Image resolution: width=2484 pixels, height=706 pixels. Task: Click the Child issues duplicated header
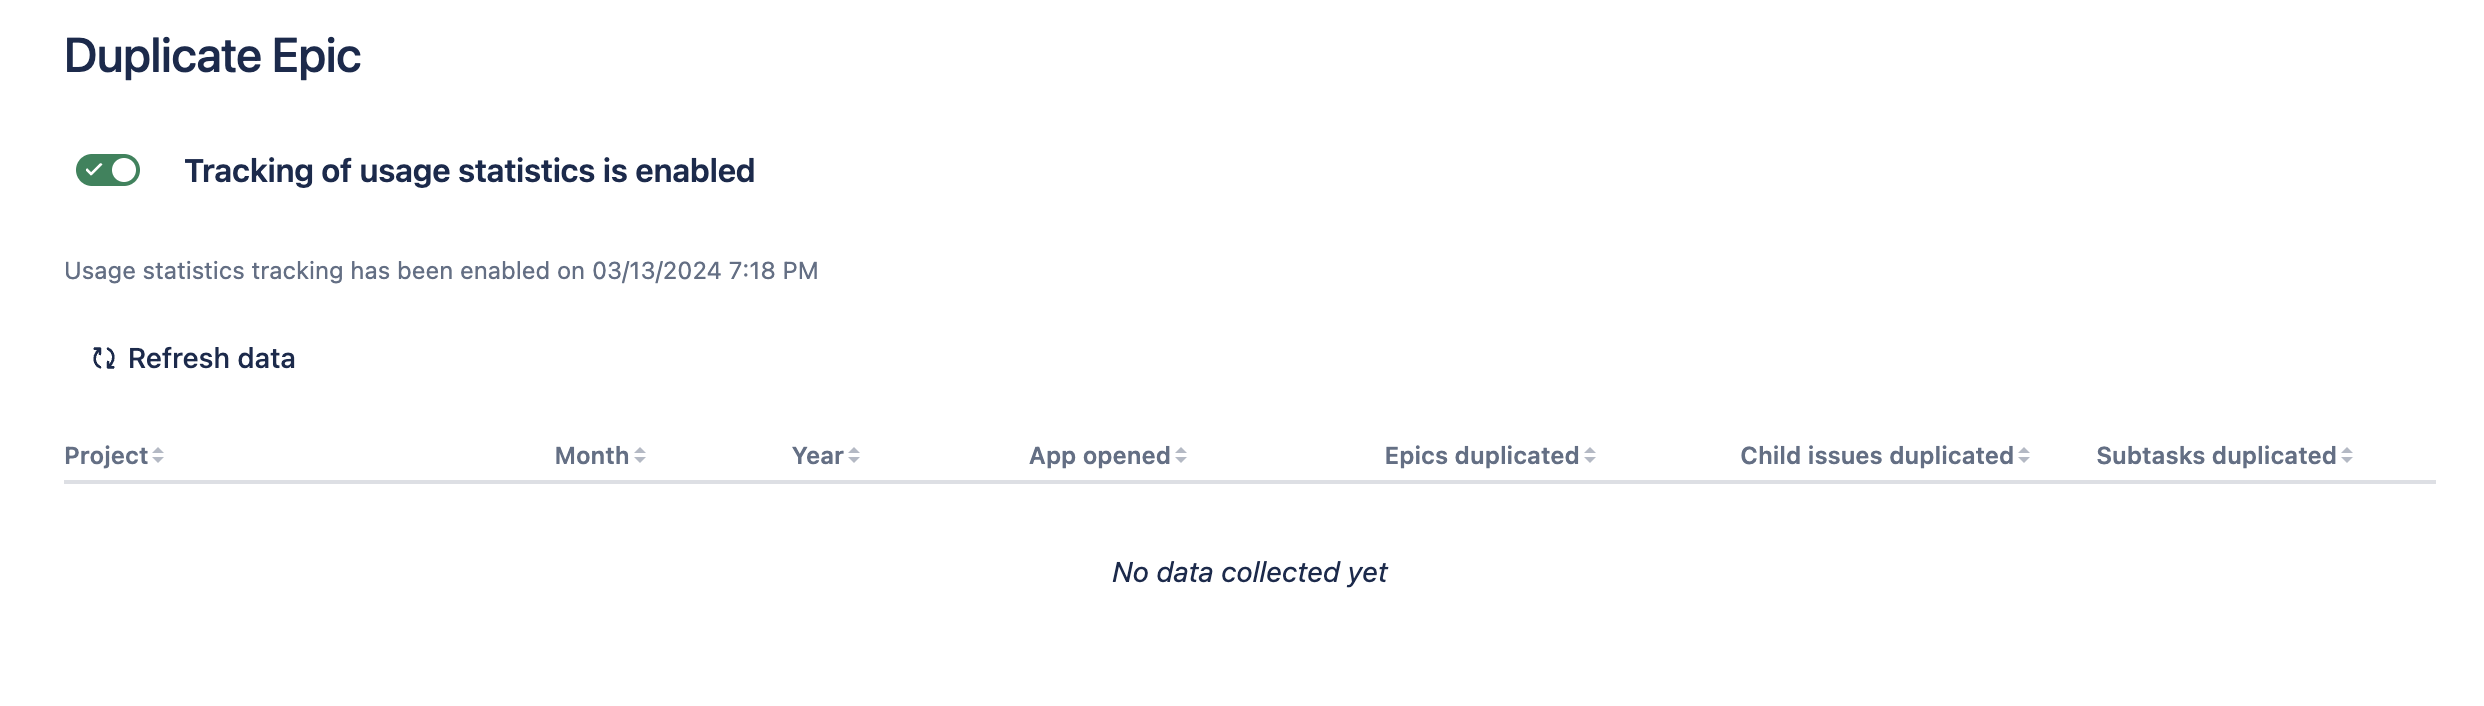[x=1876, y=456]
